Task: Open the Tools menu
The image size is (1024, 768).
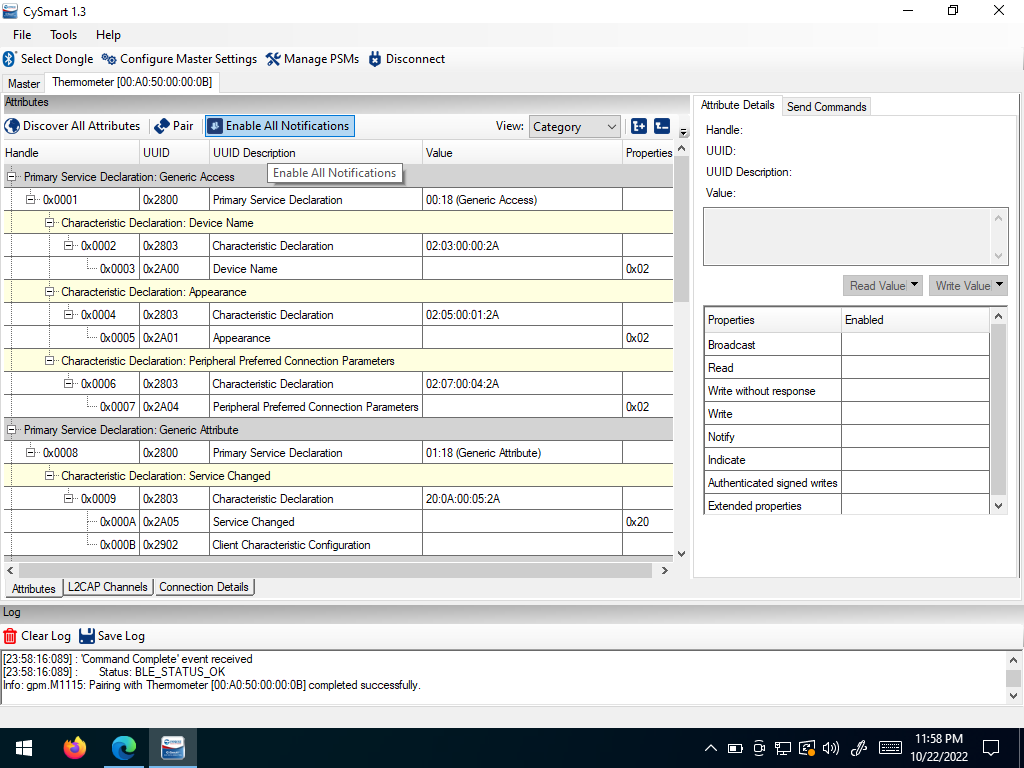Action: pos(63,35)
